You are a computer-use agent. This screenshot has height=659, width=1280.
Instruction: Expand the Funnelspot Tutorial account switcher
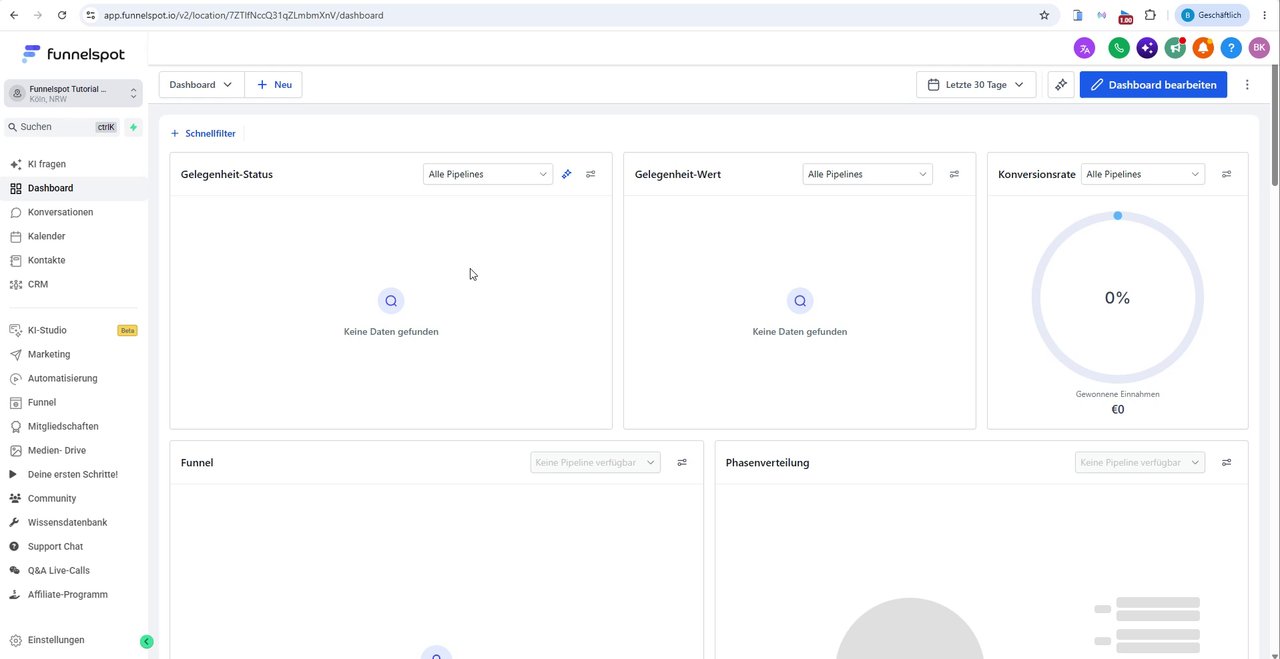(x=73, y=93)
